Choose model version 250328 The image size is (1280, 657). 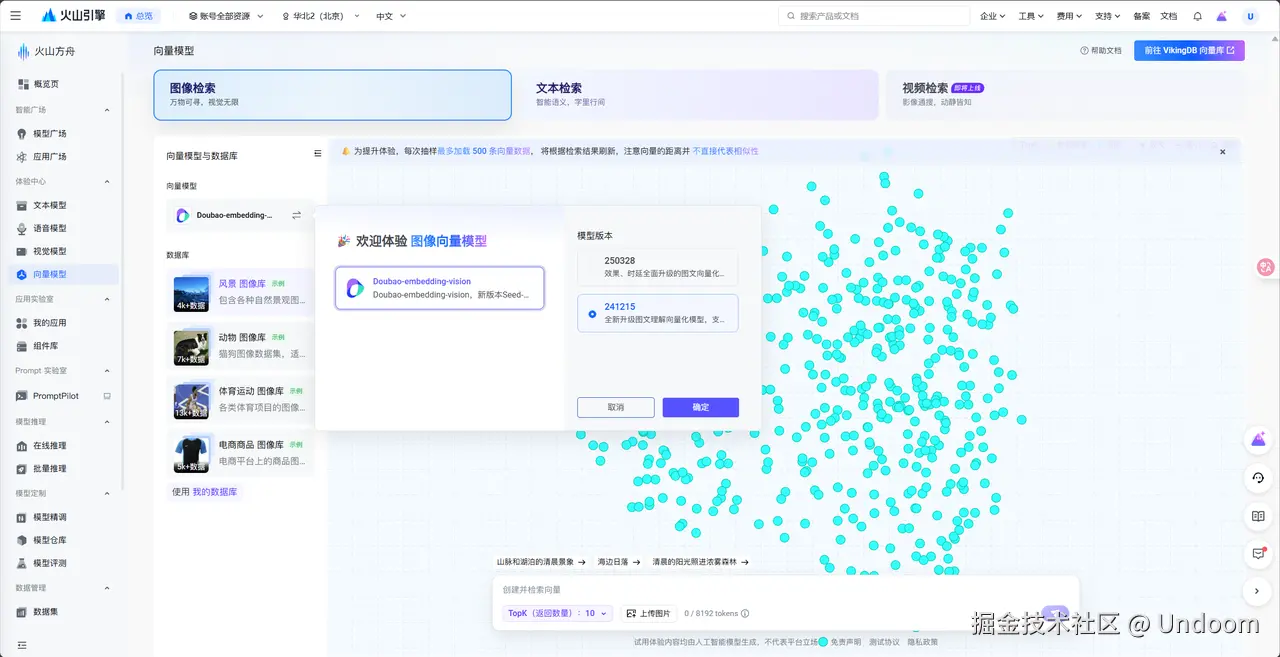click(658, 266)
